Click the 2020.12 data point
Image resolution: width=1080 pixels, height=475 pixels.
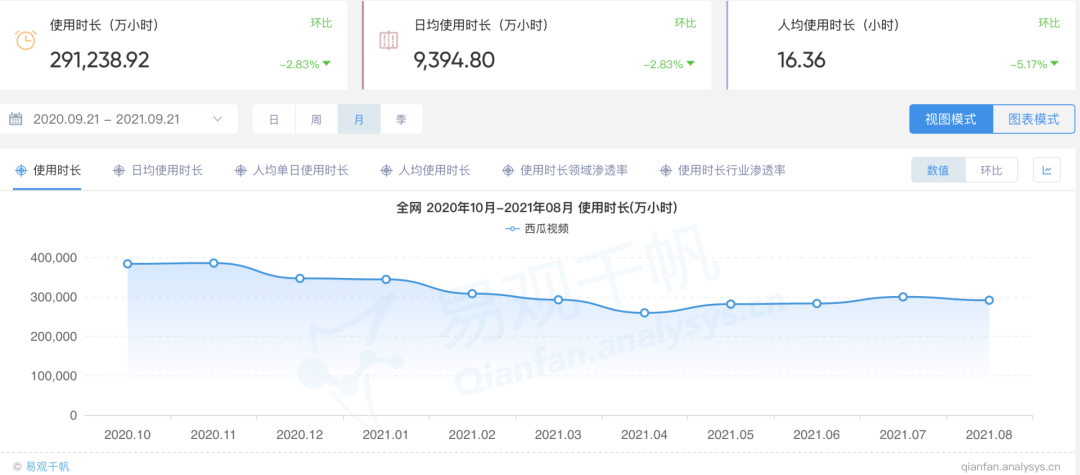[300, 278]
